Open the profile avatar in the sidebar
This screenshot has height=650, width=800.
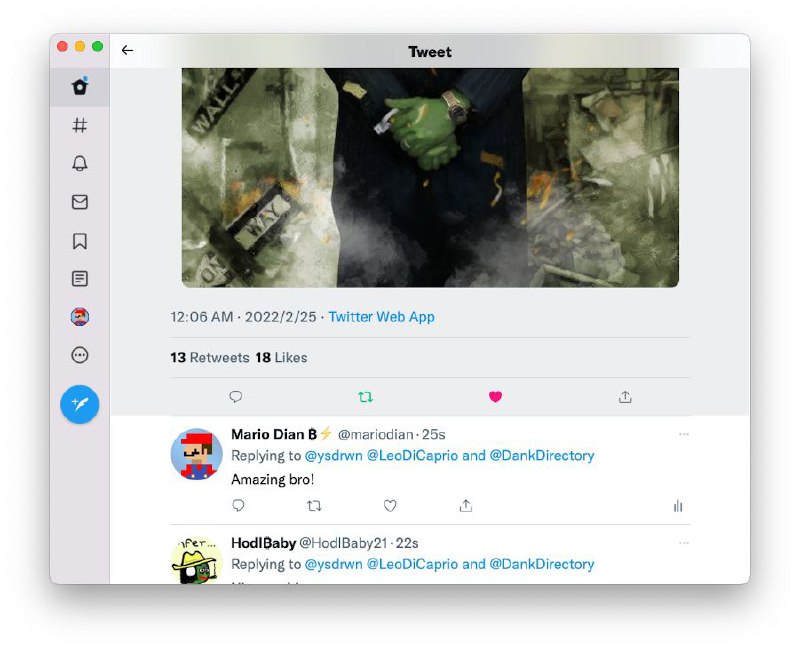(x=80, y=317)
